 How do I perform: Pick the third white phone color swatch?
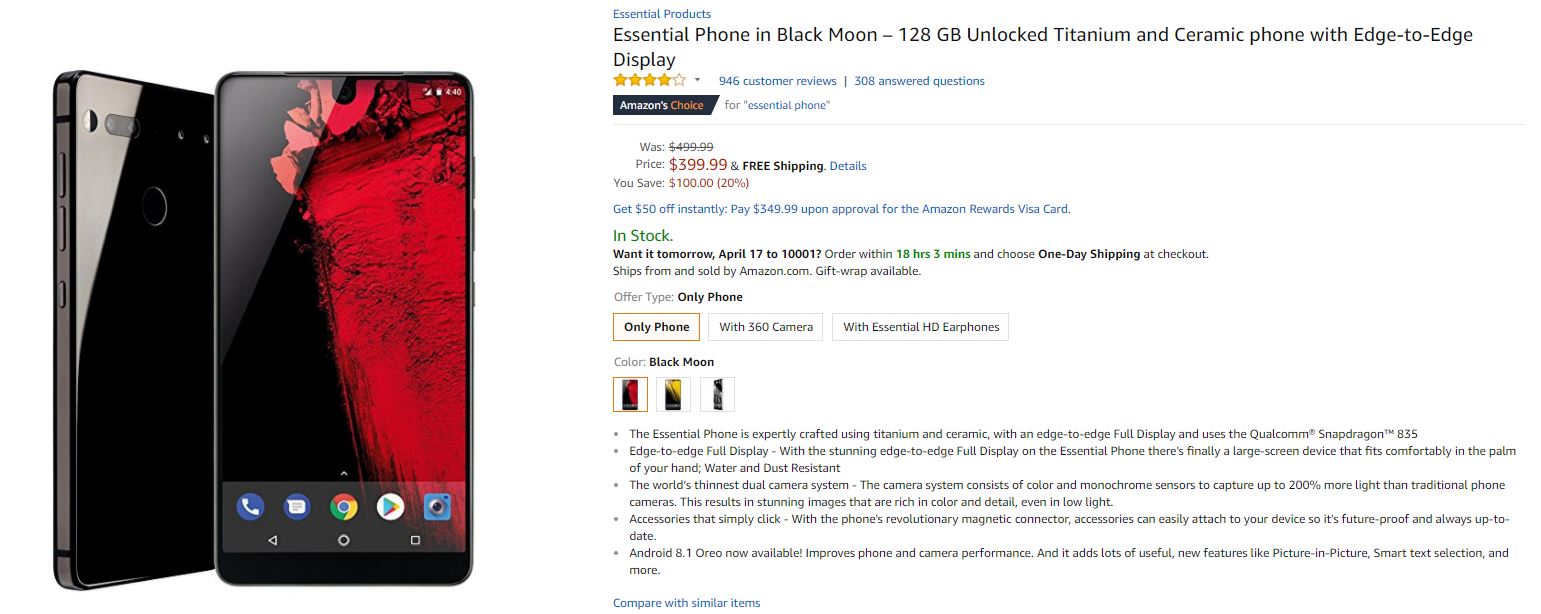(717, 394)
